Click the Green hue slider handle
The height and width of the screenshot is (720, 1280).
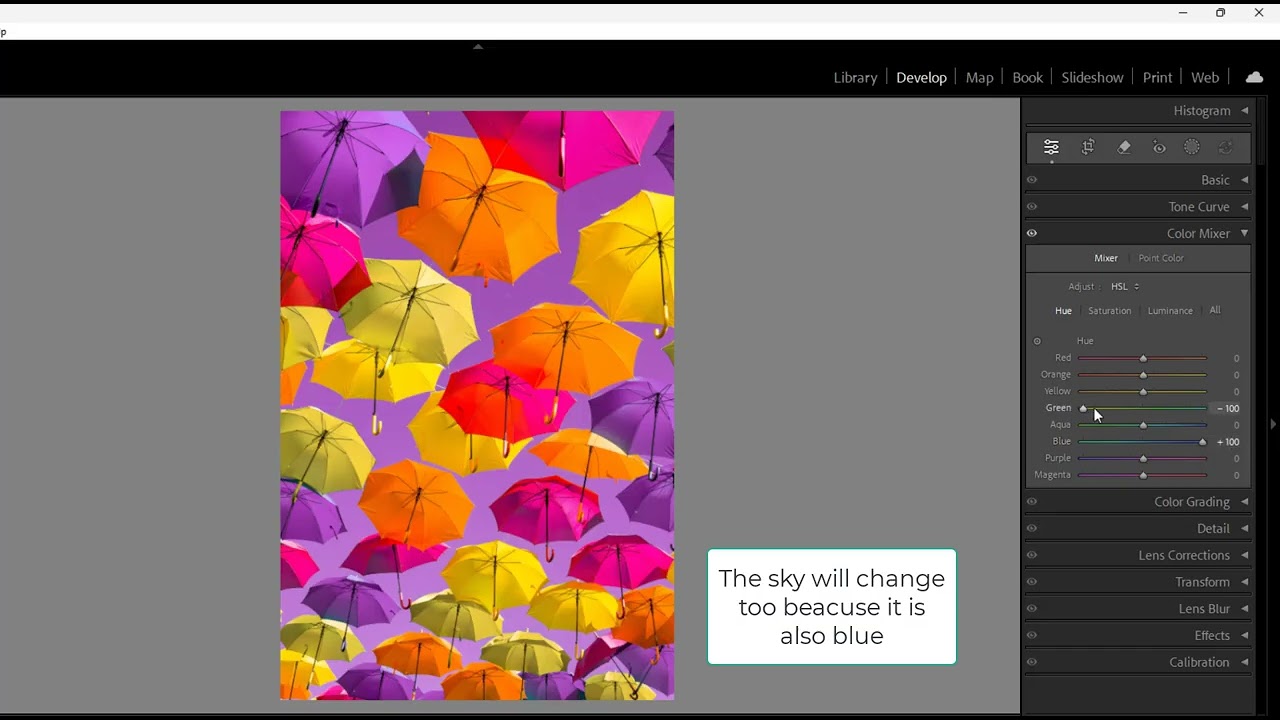tap(1083, 408)
